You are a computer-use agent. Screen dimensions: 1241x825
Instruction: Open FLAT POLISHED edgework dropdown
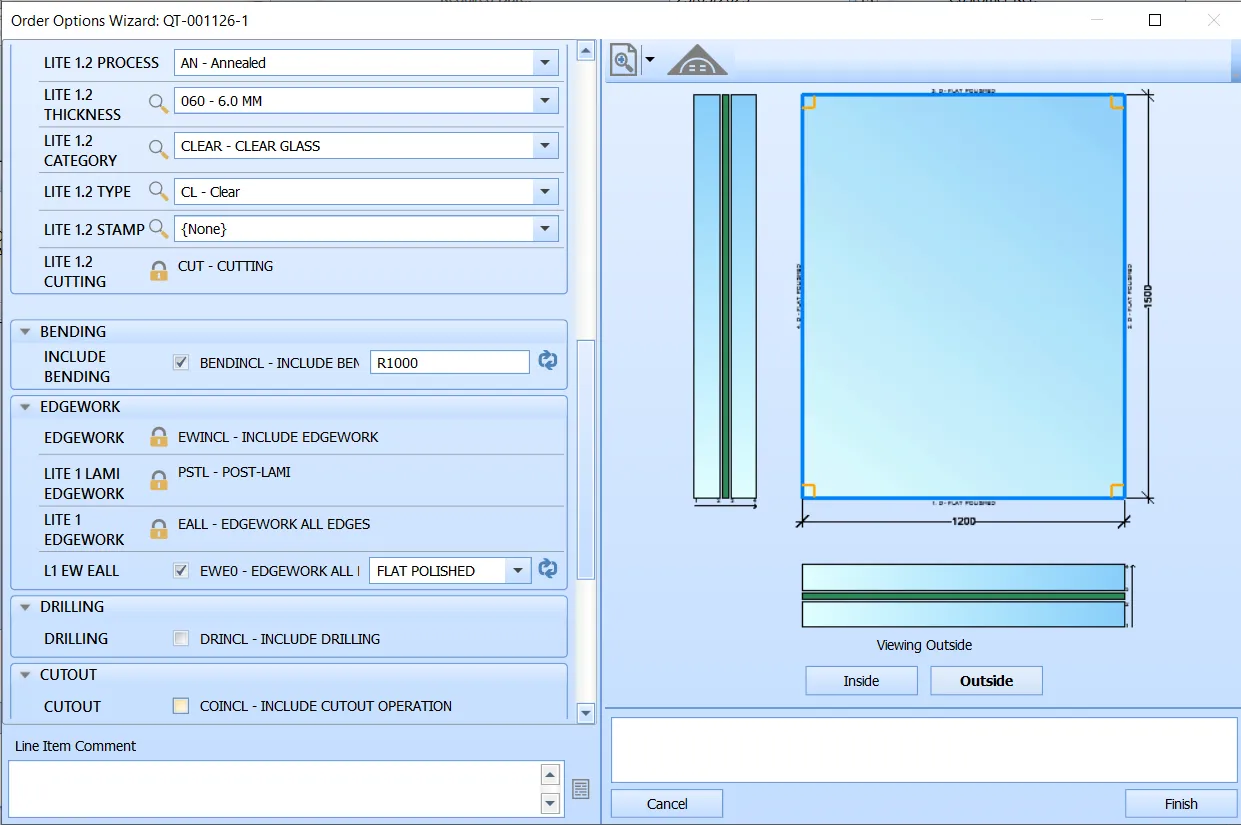pyautogui.click(x=517, y=571)
